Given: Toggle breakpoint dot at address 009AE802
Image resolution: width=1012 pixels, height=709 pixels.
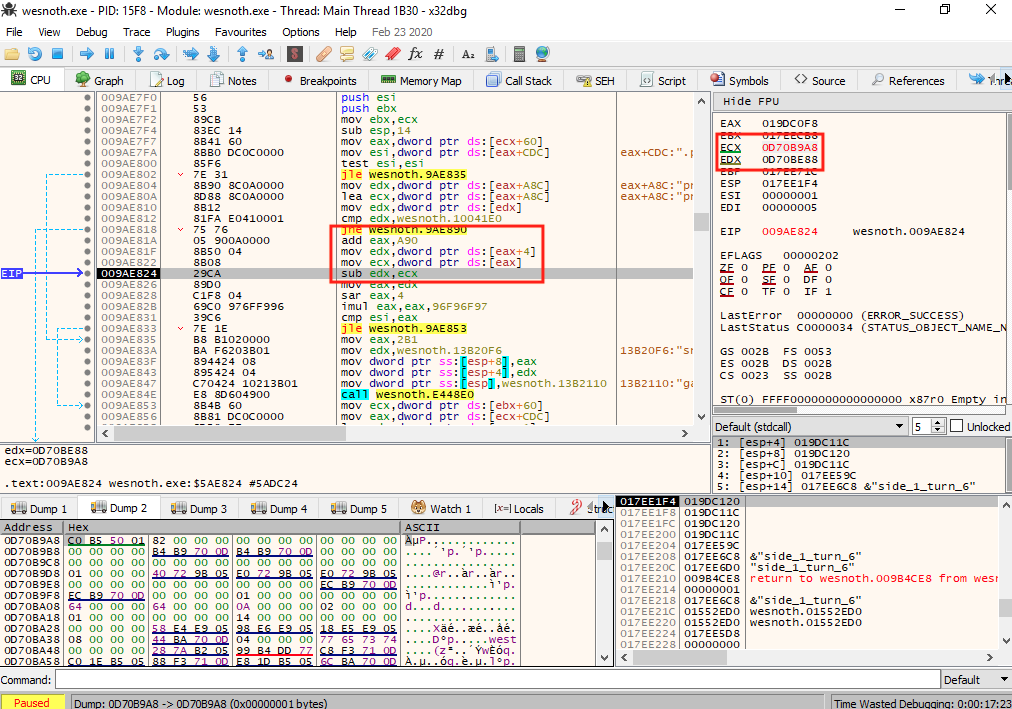Looking at the screenshot, I should click(x=87, y=174).
